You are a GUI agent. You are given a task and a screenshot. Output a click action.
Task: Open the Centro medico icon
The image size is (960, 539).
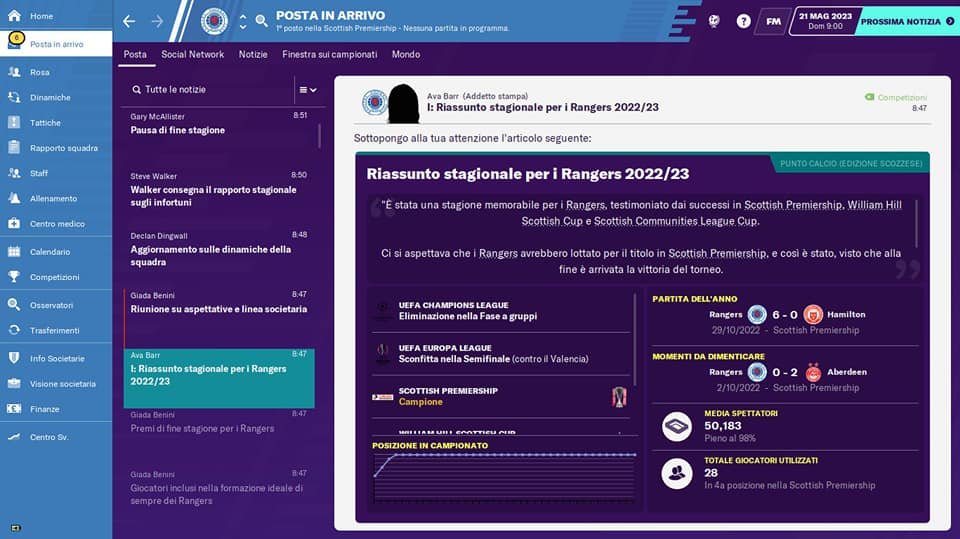(x=14, y=224)
